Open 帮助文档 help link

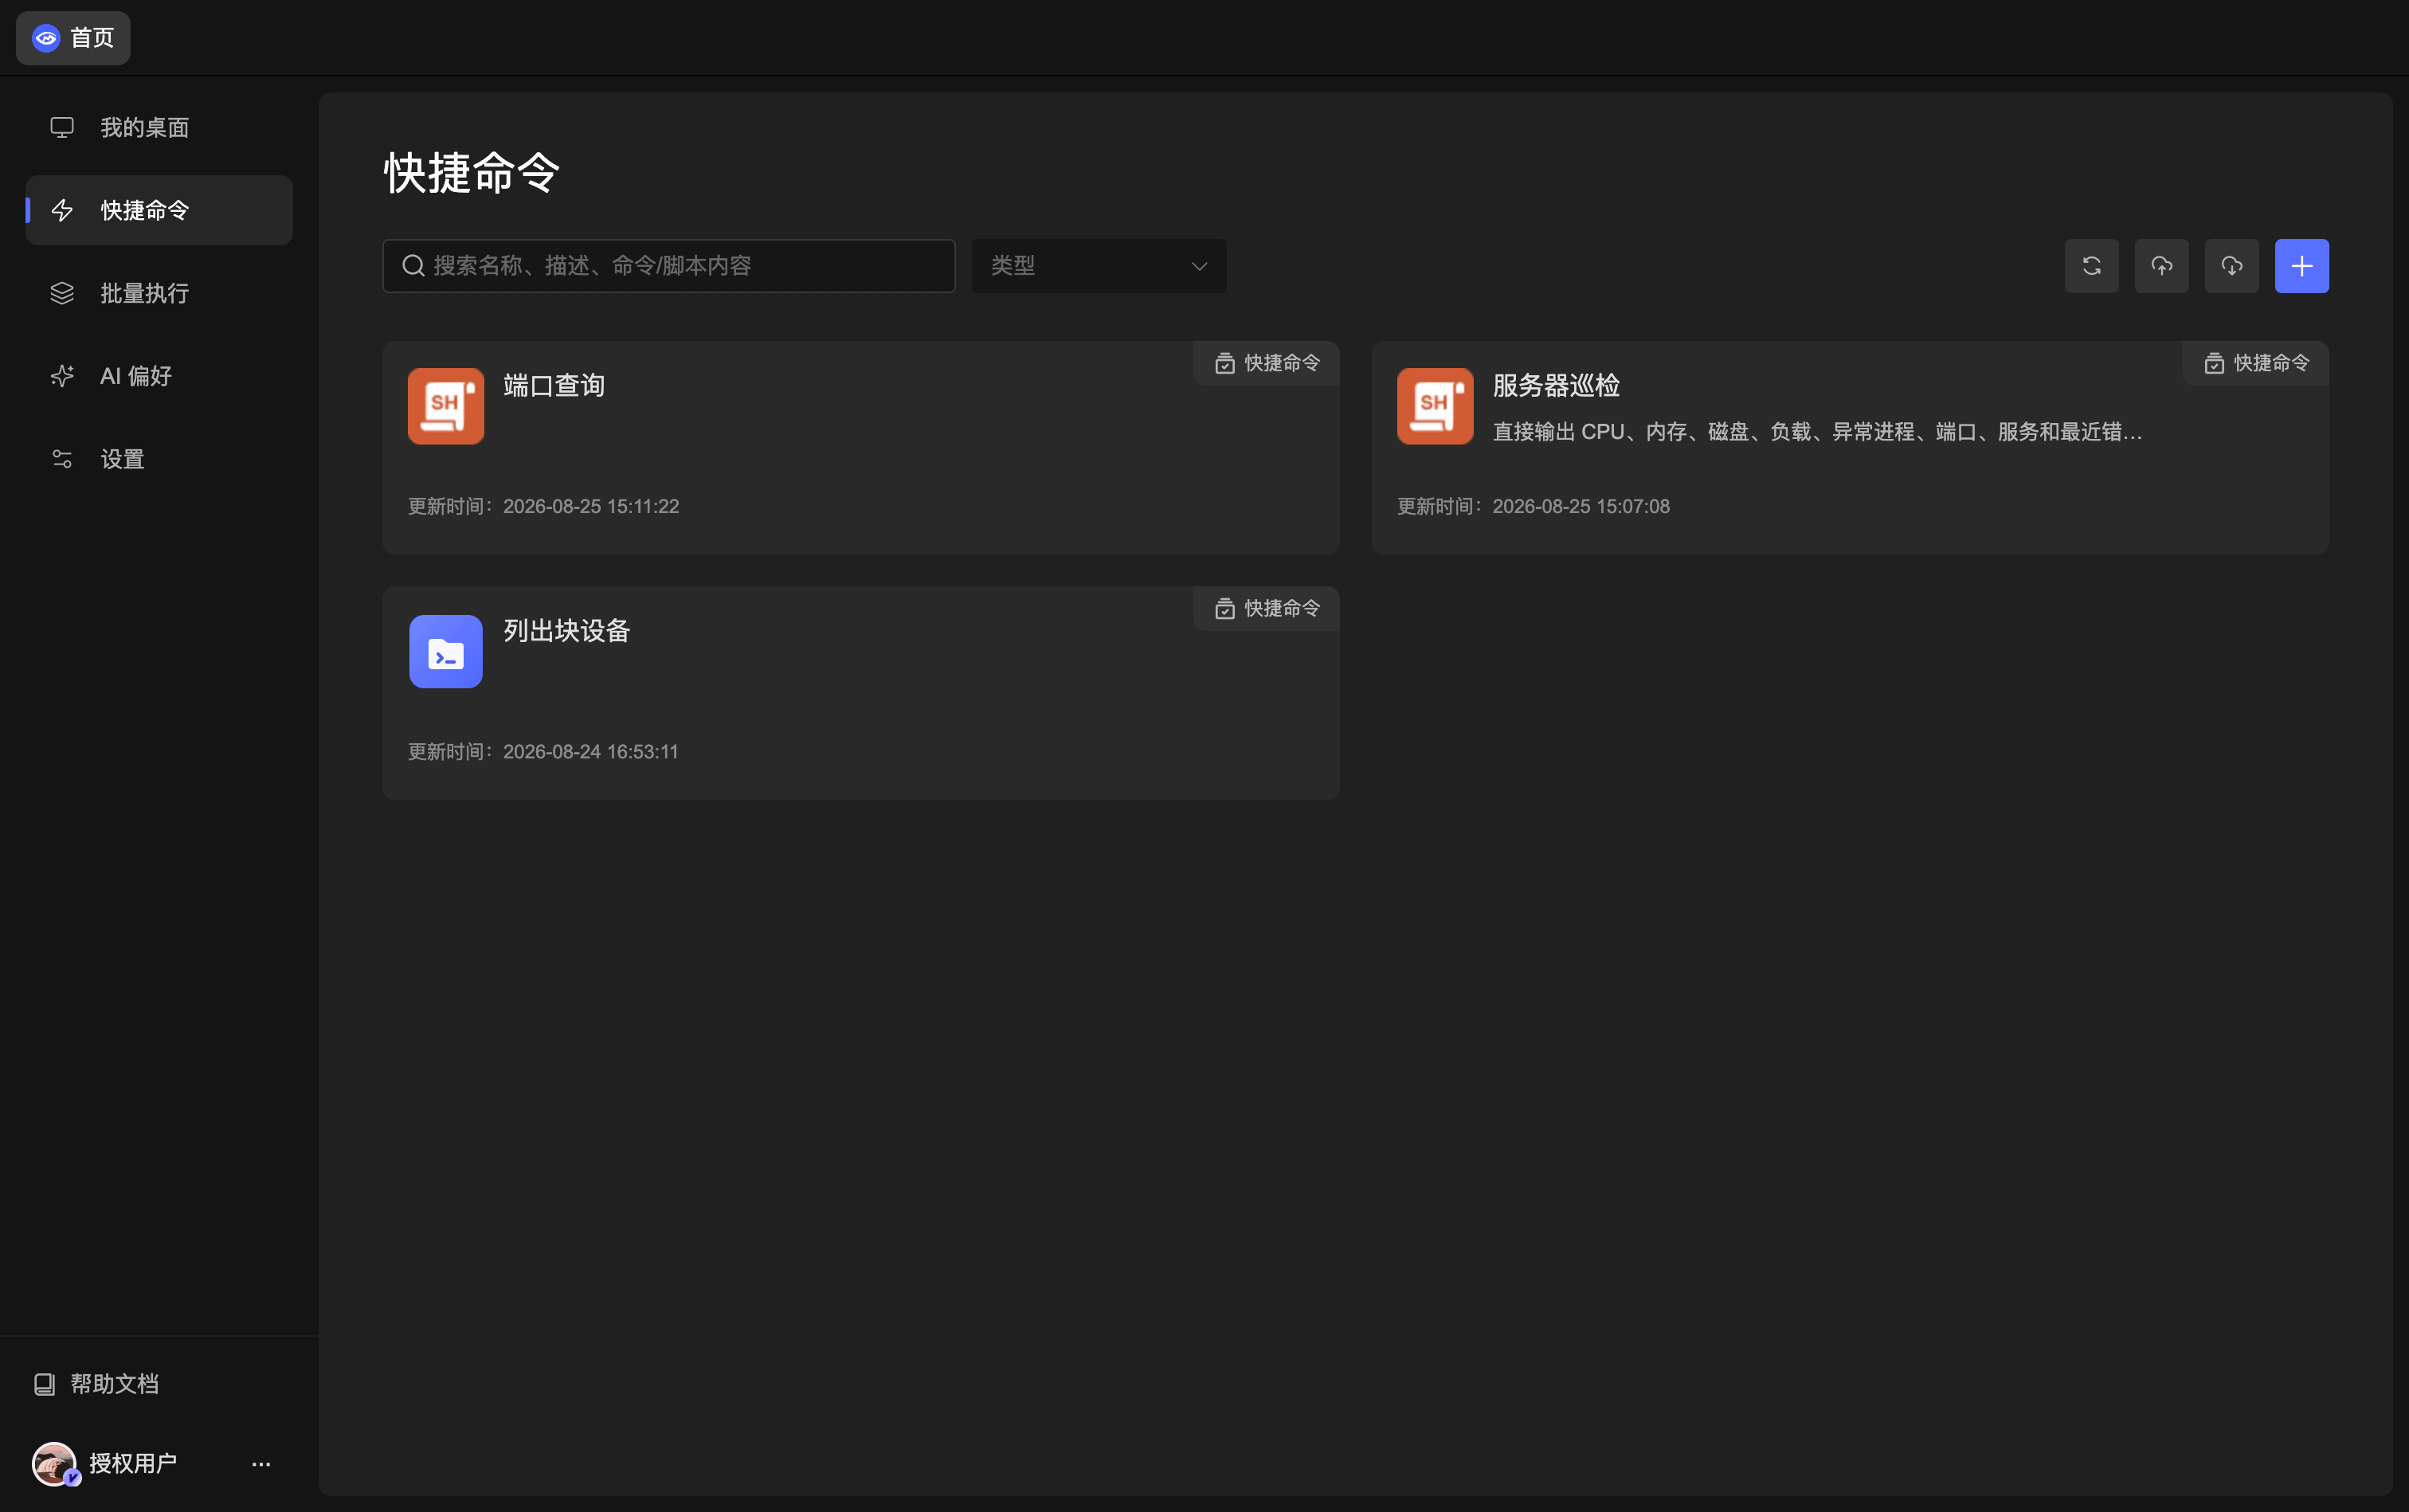(97, 1384)
